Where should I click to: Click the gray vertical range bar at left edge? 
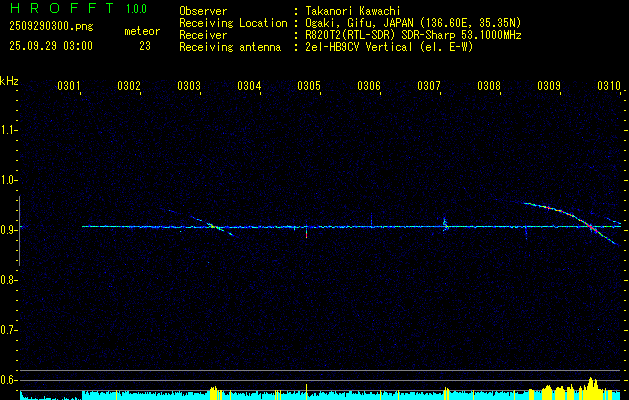click(19, 231)
